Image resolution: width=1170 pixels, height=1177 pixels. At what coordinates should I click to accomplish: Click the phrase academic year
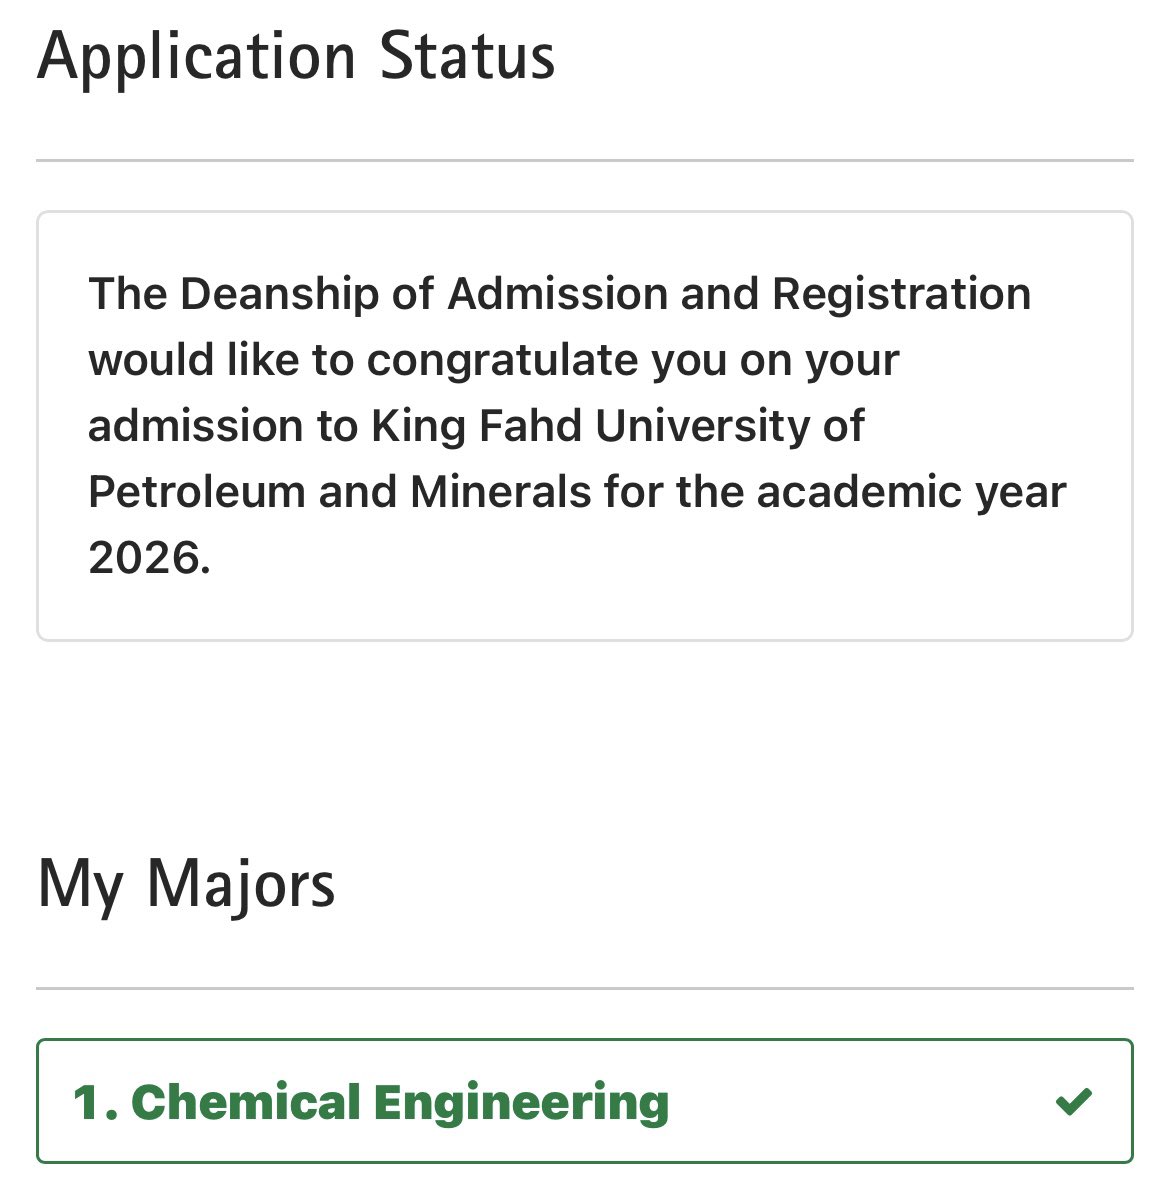pyautogui.click(x=911, y=493)
